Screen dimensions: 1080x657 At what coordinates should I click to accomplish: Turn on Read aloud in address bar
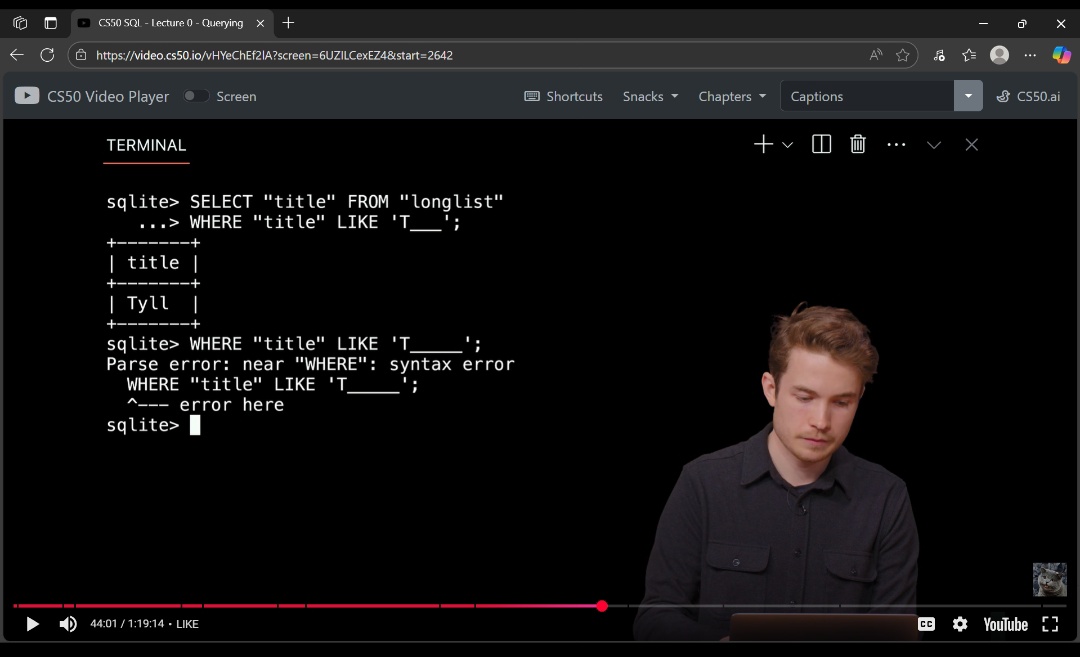click(875, 55)
